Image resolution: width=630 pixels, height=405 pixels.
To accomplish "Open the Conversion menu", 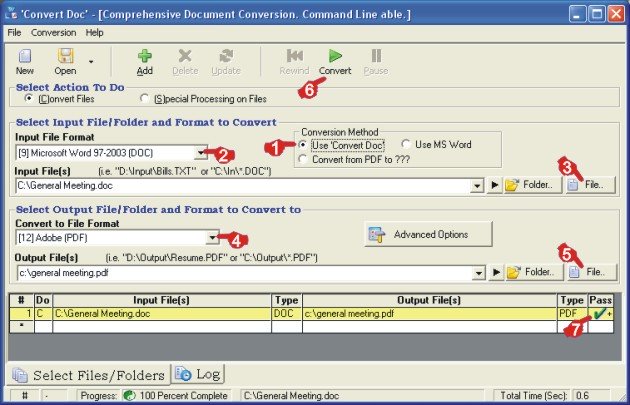I will [x=53, y=33].
